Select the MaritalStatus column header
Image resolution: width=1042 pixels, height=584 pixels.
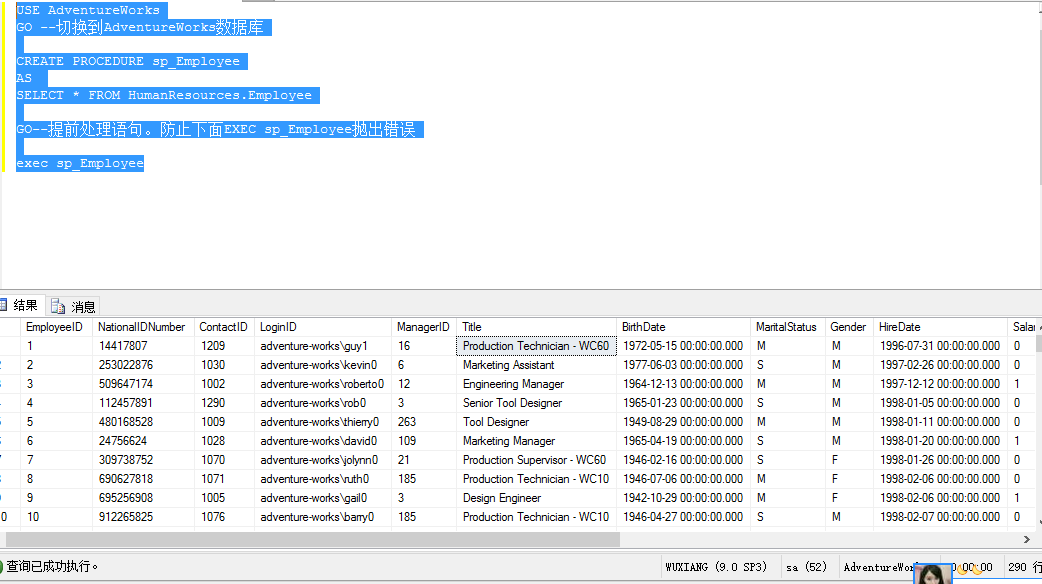788,327
